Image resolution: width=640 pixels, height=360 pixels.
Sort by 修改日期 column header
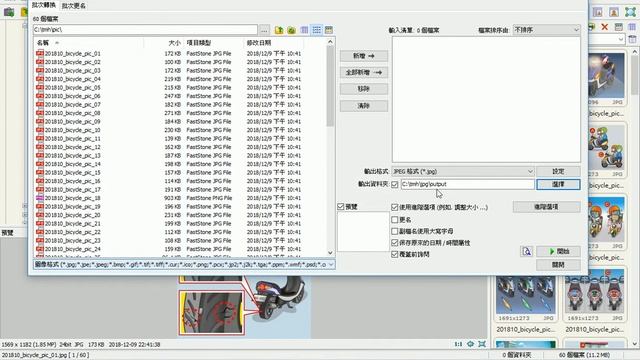tap(258, 43)
